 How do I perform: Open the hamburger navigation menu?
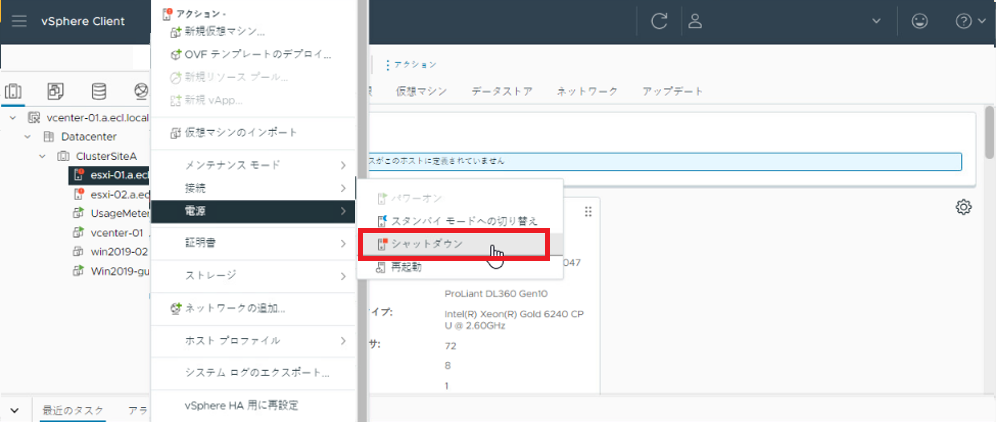pos(19,22)
